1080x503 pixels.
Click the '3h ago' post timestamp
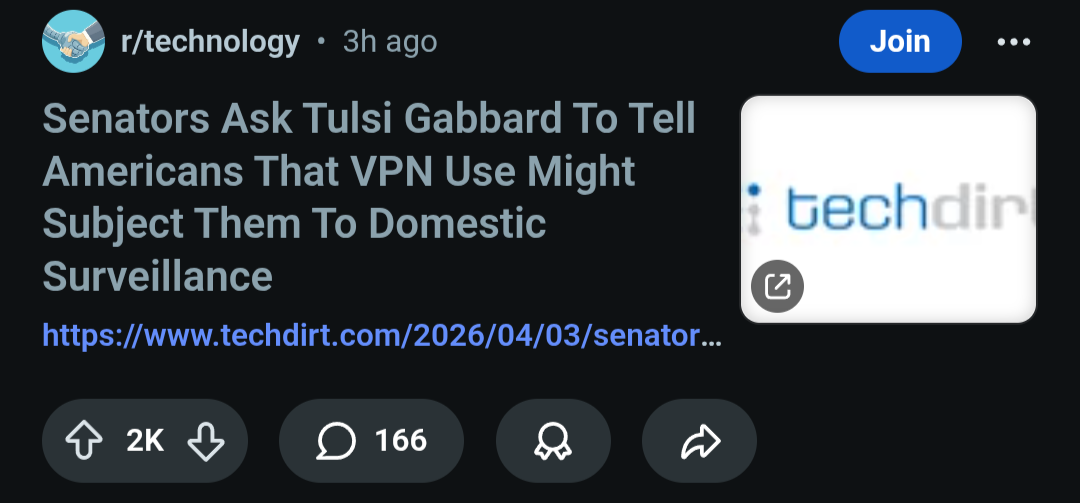click(x=389, y=42)
